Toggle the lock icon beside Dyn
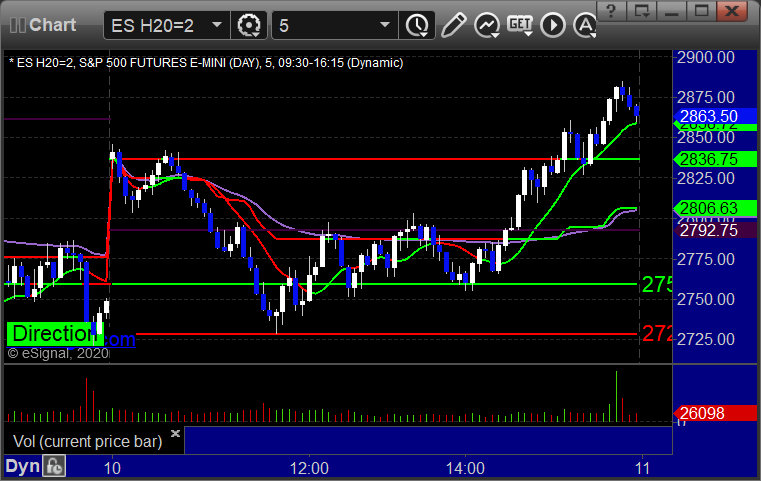Viewport: 761px width, 481px height. point(54,466)
